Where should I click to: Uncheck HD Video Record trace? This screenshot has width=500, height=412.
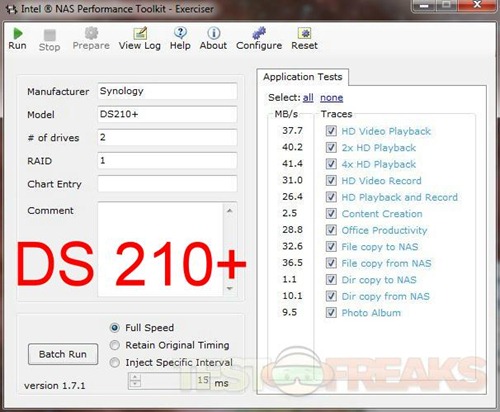[x=331, y=180]
